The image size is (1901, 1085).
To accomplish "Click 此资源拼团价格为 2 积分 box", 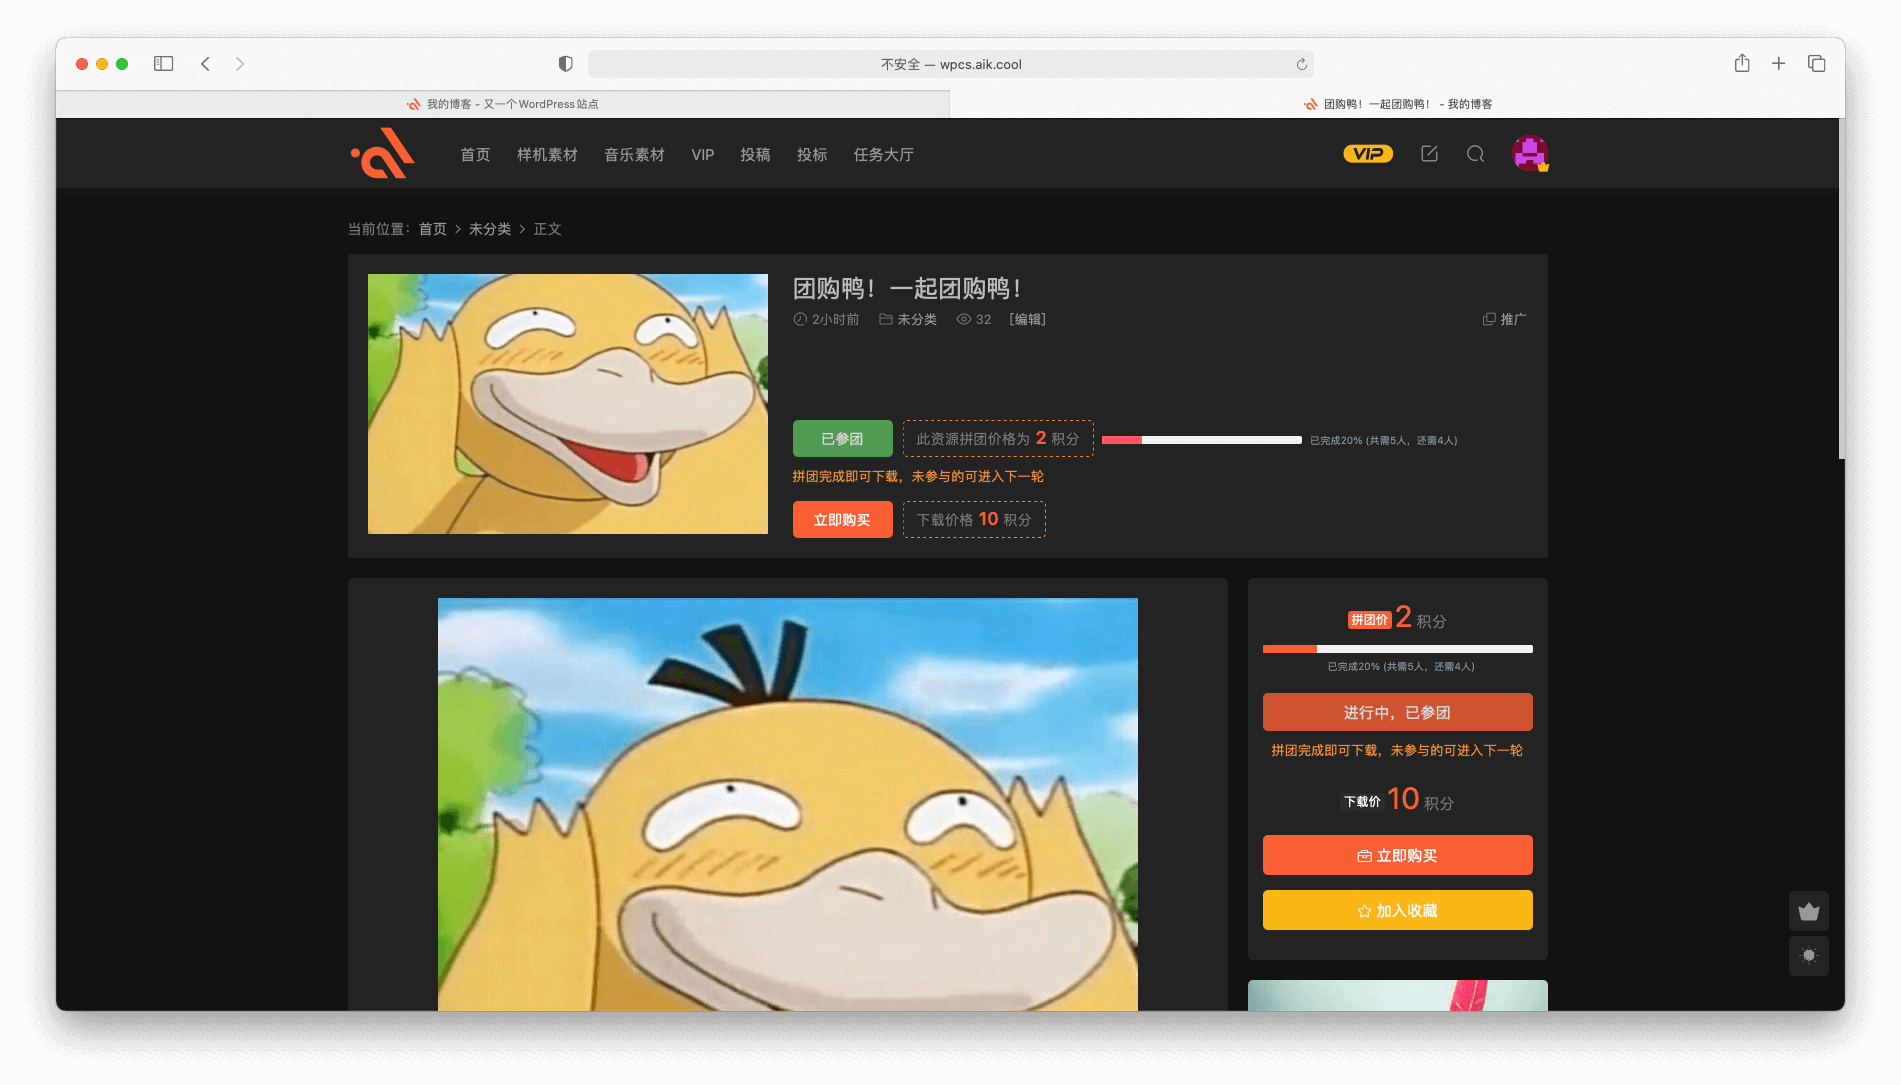I will 997,438.
